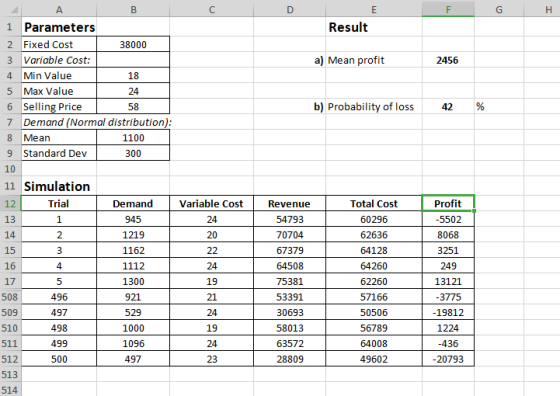Select row 1 header
The width and height of the screenshot is (560, 396).
(10, 27)
